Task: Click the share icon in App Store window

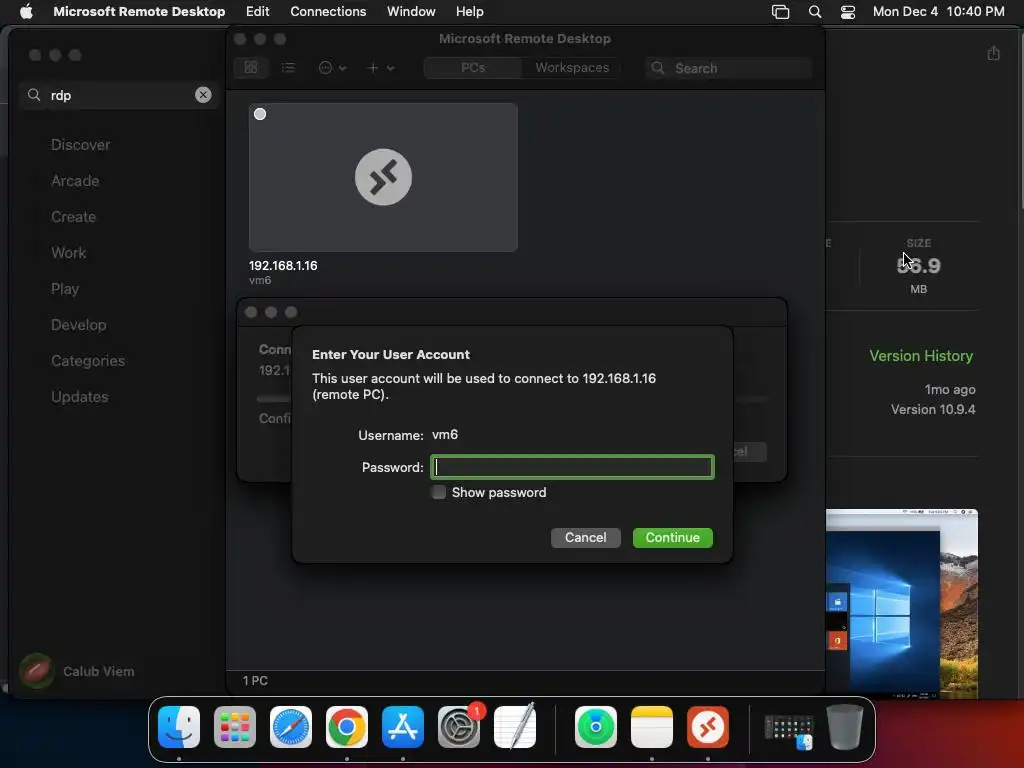Action: pos(993,53)
